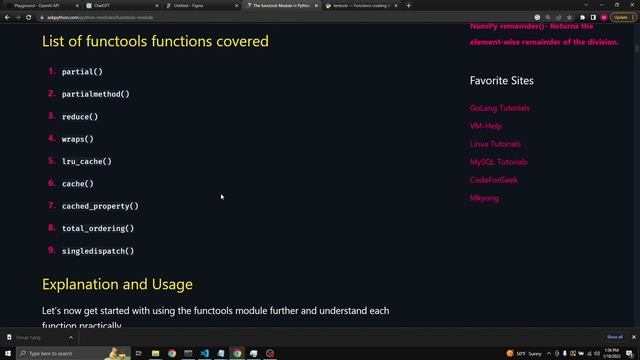
Task: Bookmark this page with star icon
Action: (x=569, y=18)
